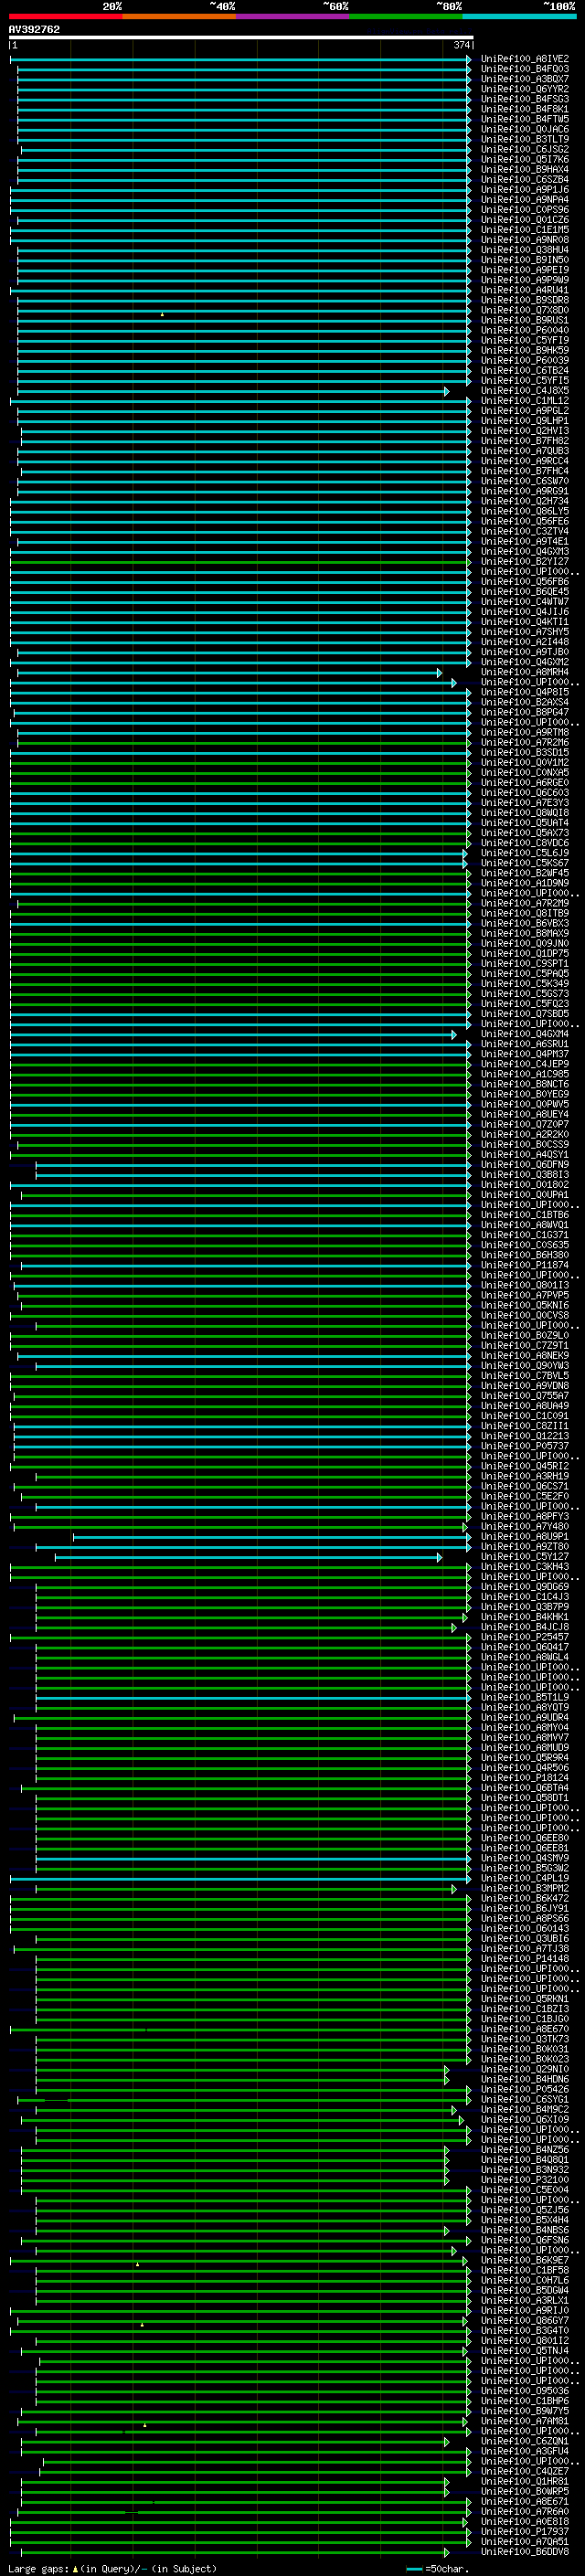
Task: Select the UniRef100_A9P1J6 label
Action: point(525,190)
